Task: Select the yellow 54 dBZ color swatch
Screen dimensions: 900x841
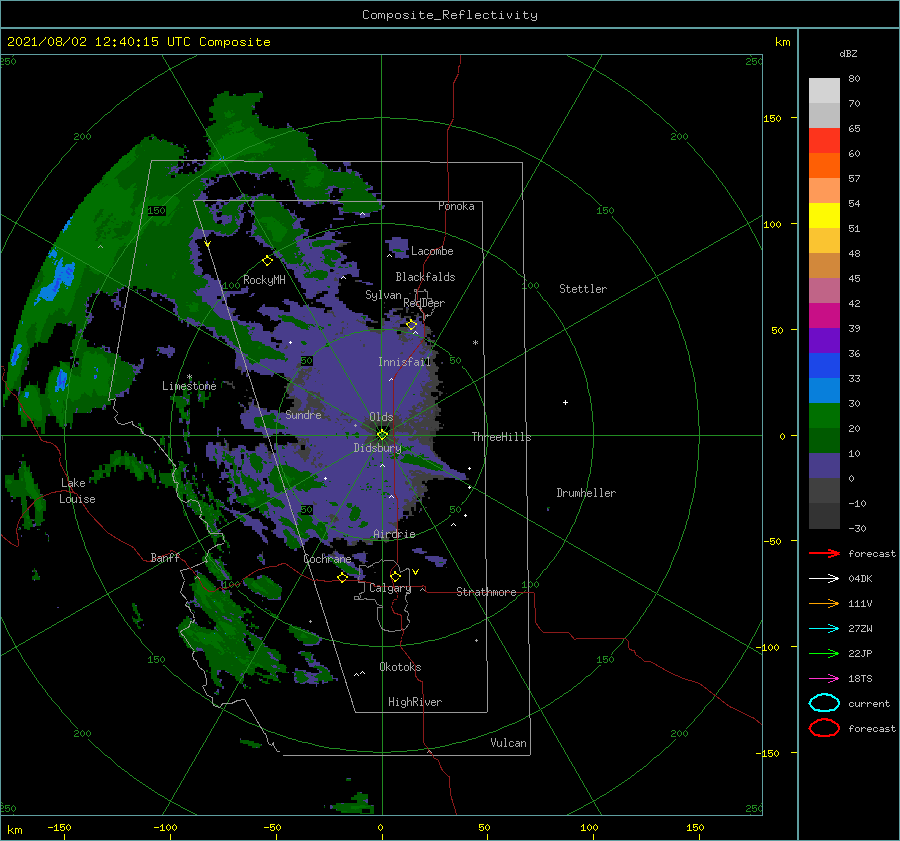Action: [x=824, y=215]
